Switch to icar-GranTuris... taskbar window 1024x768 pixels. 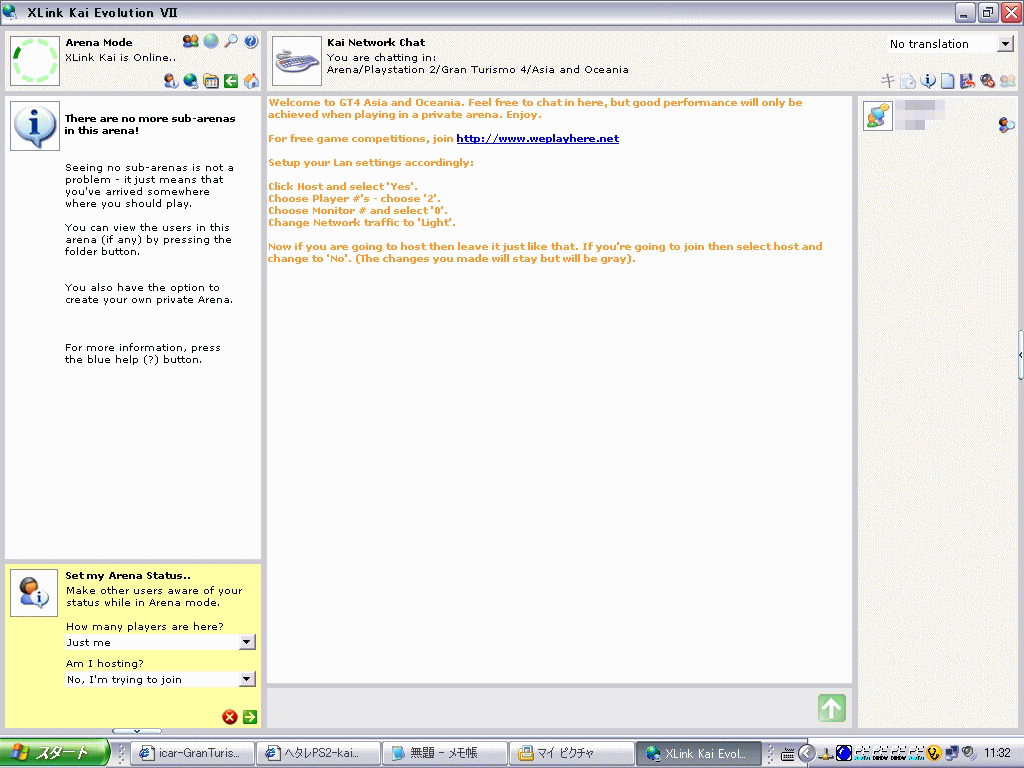tap(192, 753)
